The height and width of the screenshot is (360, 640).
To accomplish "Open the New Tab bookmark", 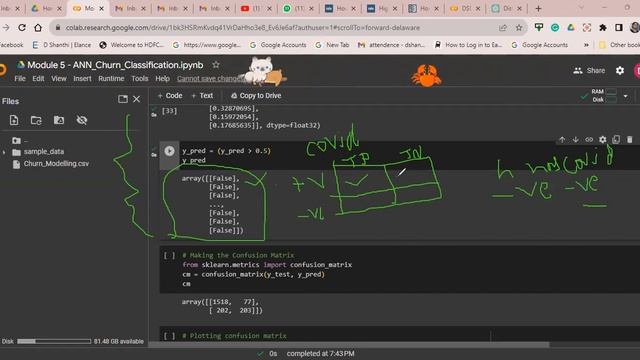I will coord(332,45).
